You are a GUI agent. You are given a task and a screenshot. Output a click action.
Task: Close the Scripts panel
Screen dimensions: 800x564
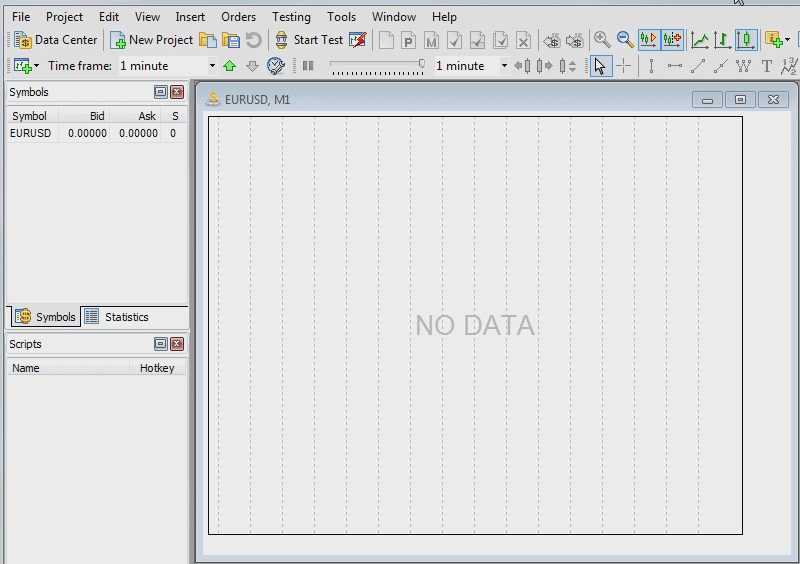click(177, 344)
